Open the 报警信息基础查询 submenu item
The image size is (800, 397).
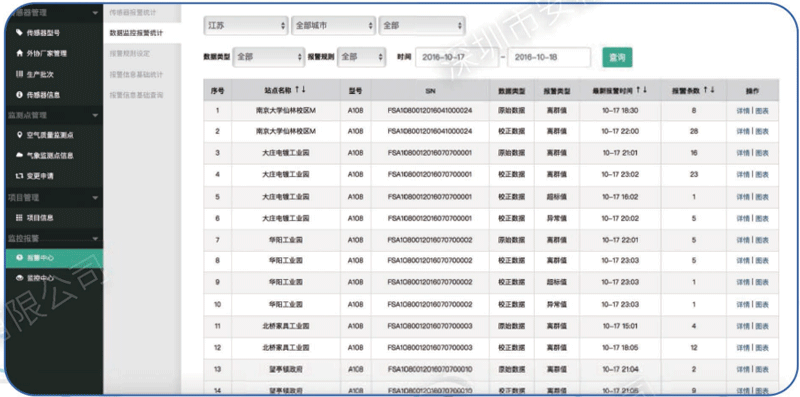tap(136, 95)
